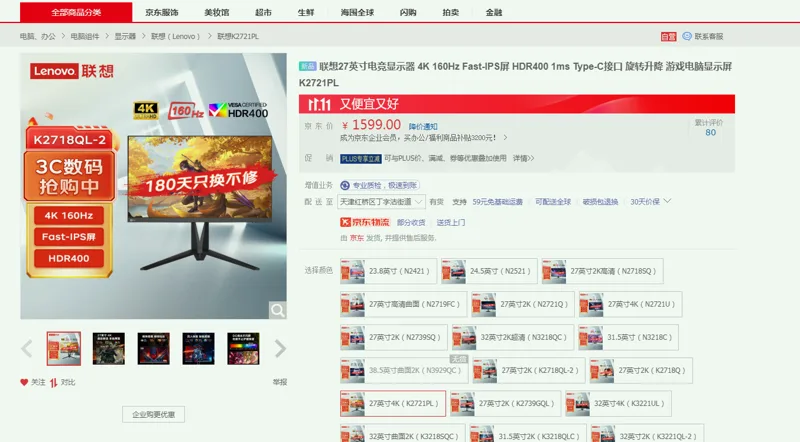Image resolution: width=800 pixels, height=442 pixels.
Task: Switch to the 超市 tab
Action: pyautogui.click(x=263, y=12)
